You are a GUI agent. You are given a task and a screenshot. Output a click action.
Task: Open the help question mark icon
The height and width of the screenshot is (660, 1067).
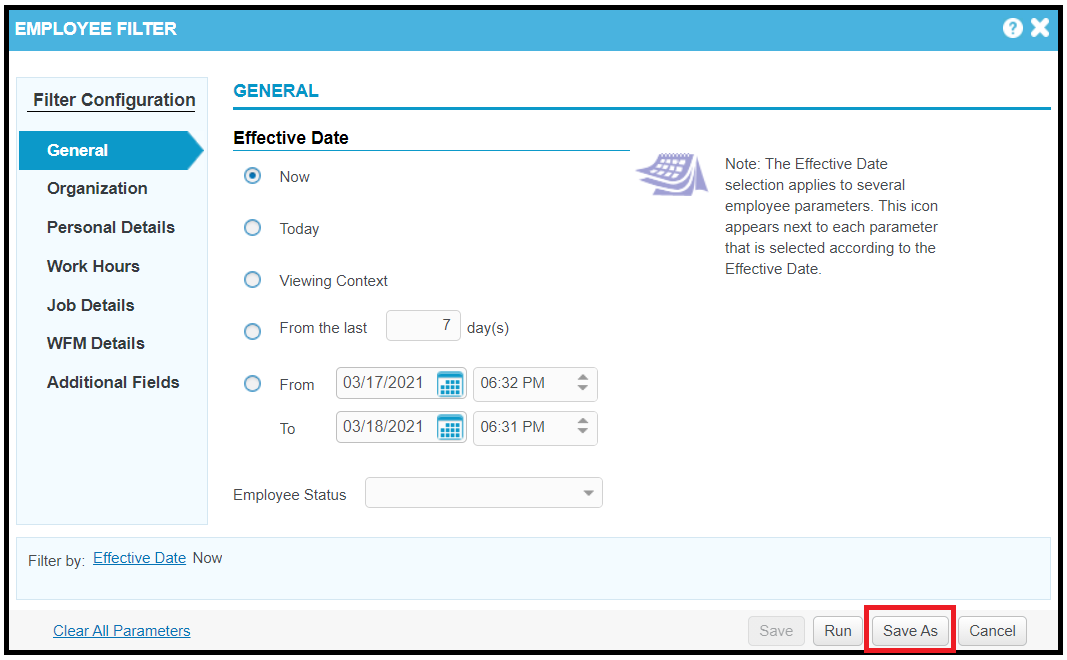(x=1012, y=28)
